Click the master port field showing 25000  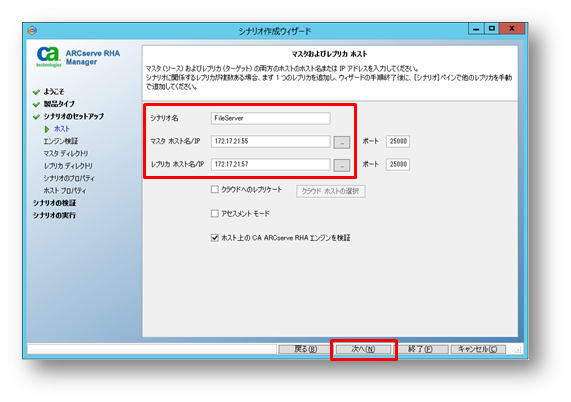(x=398, y=141)
